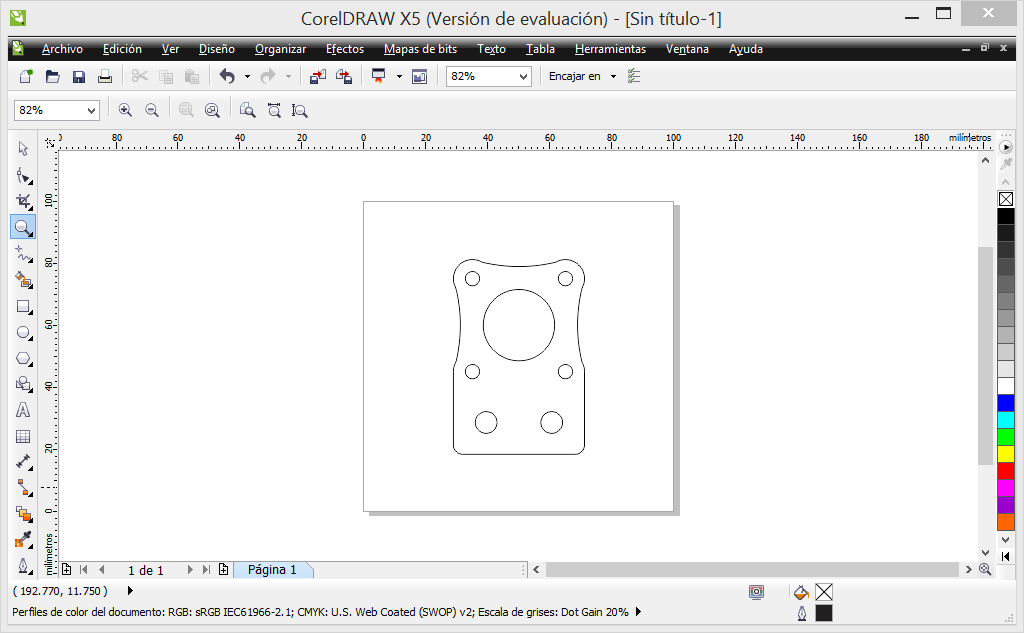Add page after current page
Screen dimensions: 1024x633
[x=223, y=570]
